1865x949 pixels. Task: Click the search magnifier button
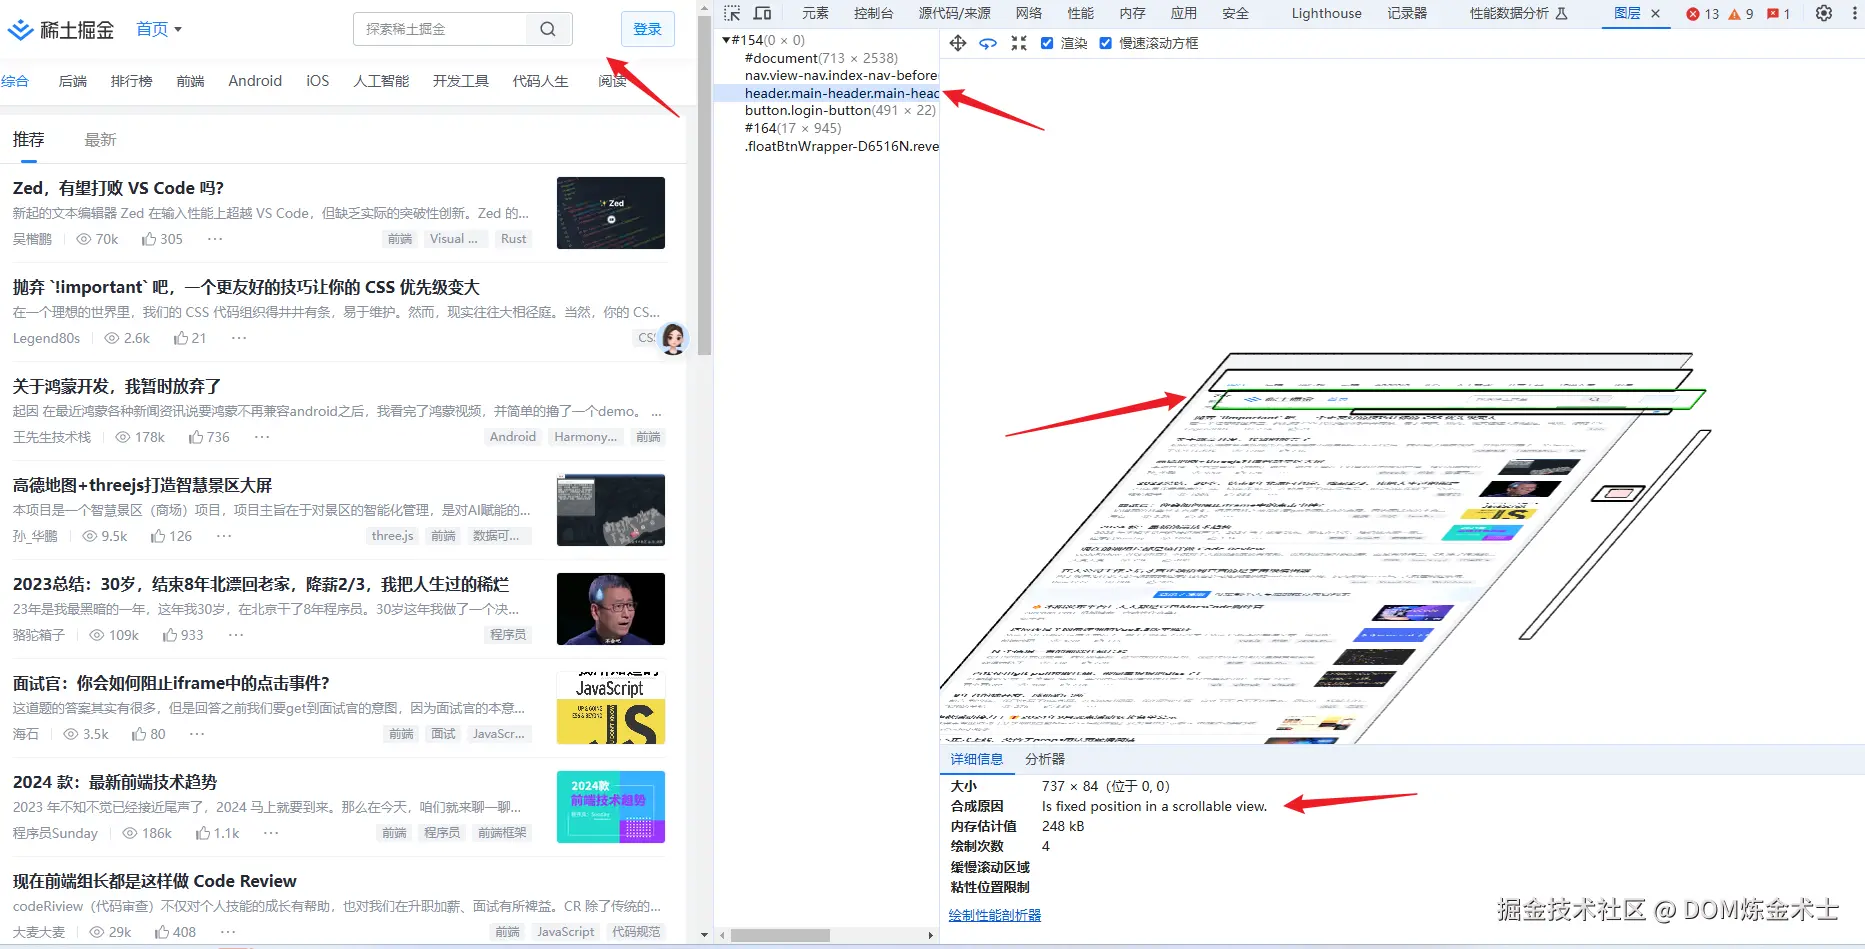pos(548,29)
